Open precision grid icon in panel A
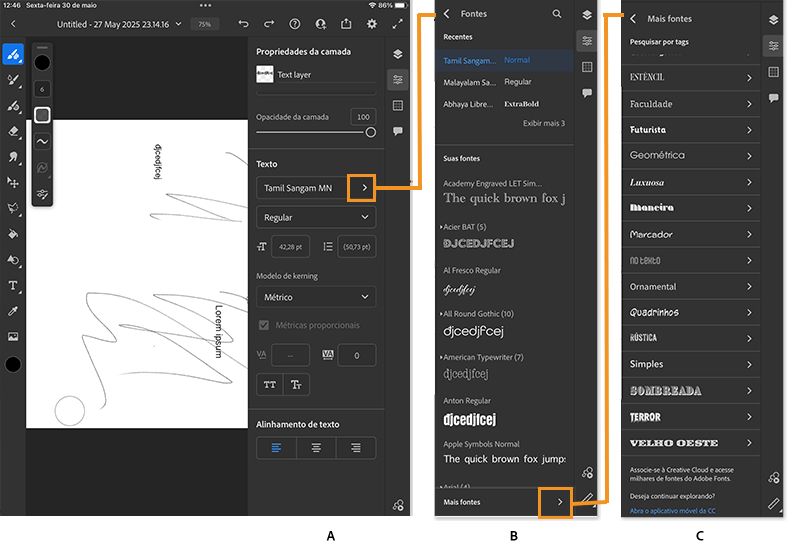 click(398, 106)
